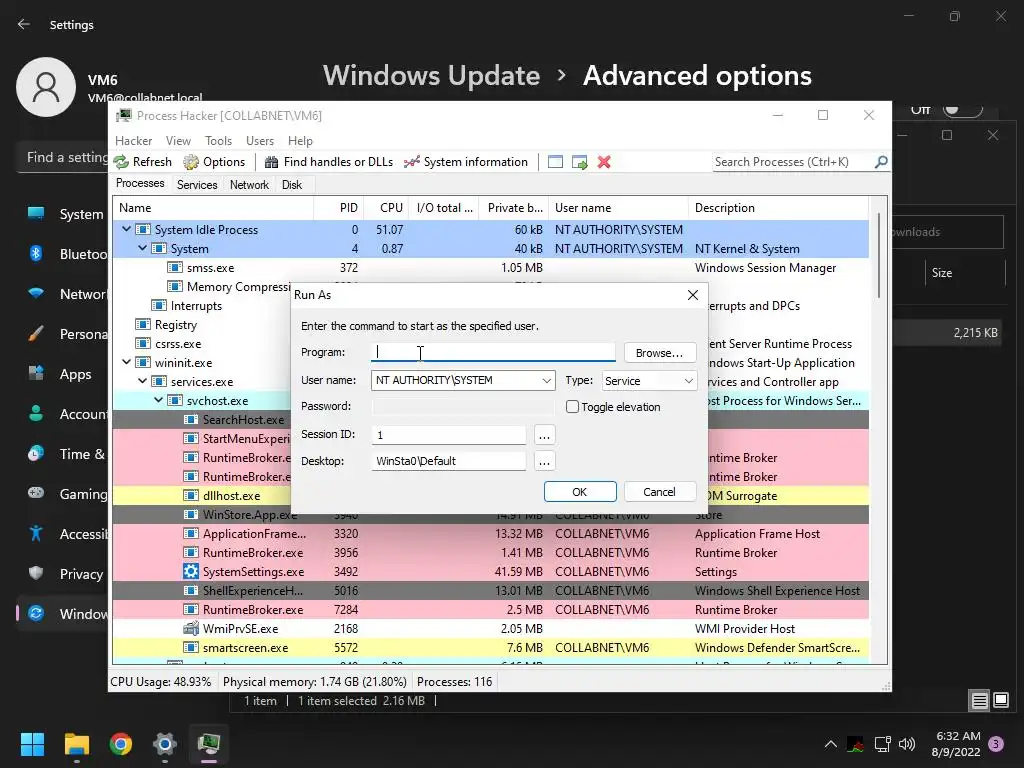
Task: Open File Explorer from taskbar
Action: coord(76,744)
